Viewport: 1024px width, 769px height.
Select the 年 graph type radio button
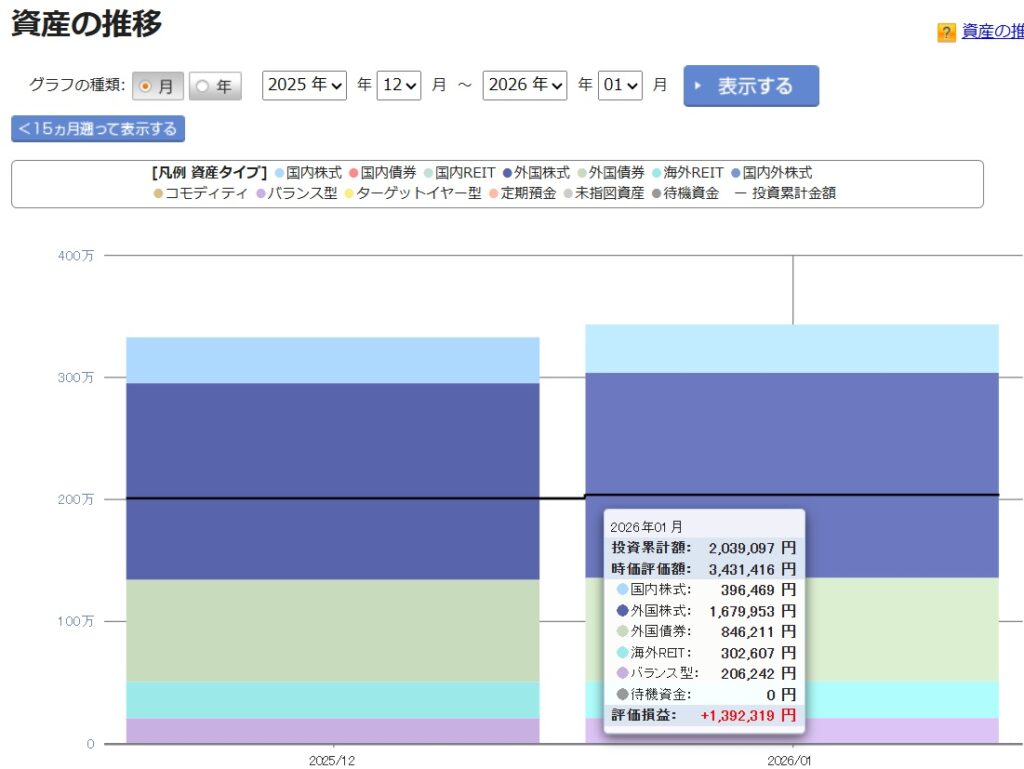point(203,86)
